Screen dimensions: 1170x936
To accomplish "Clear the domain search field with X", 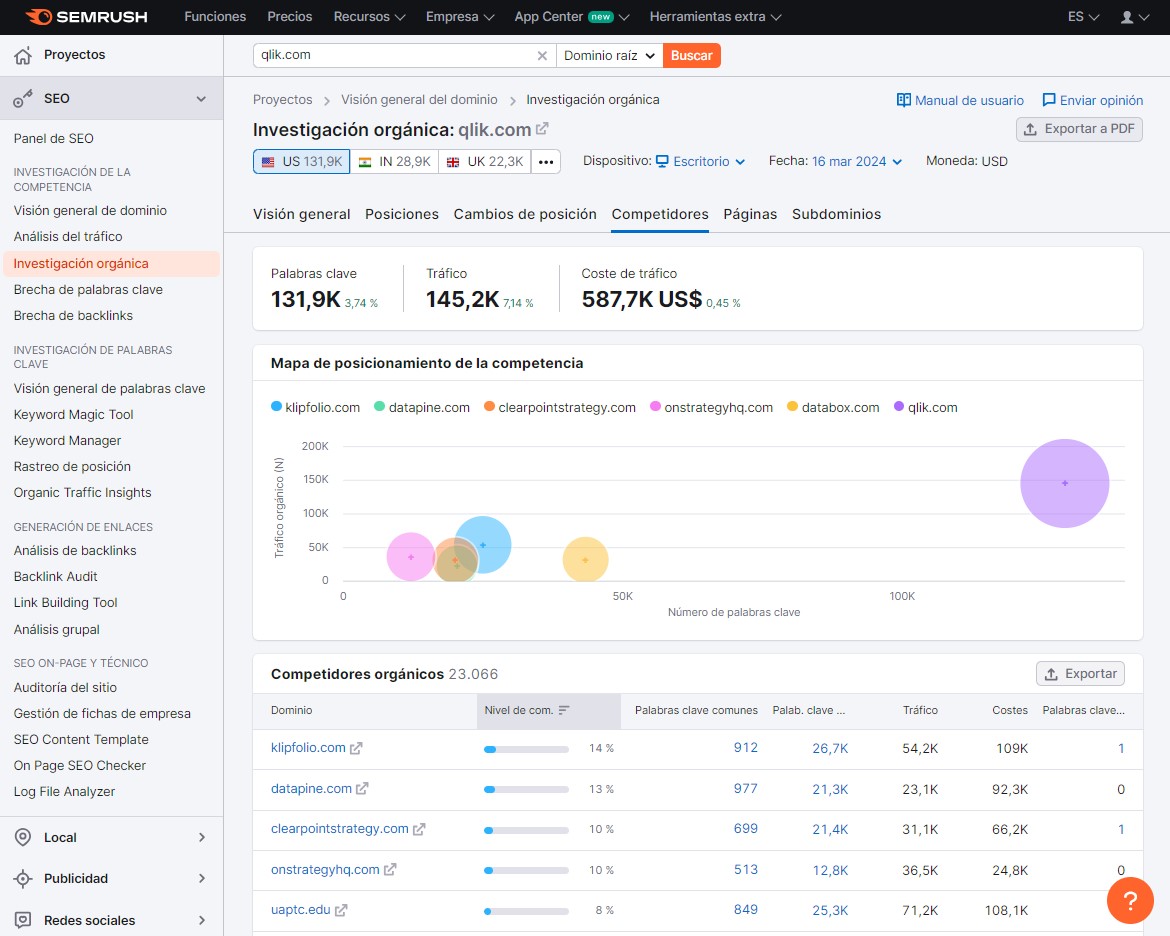I will point(542,56).
